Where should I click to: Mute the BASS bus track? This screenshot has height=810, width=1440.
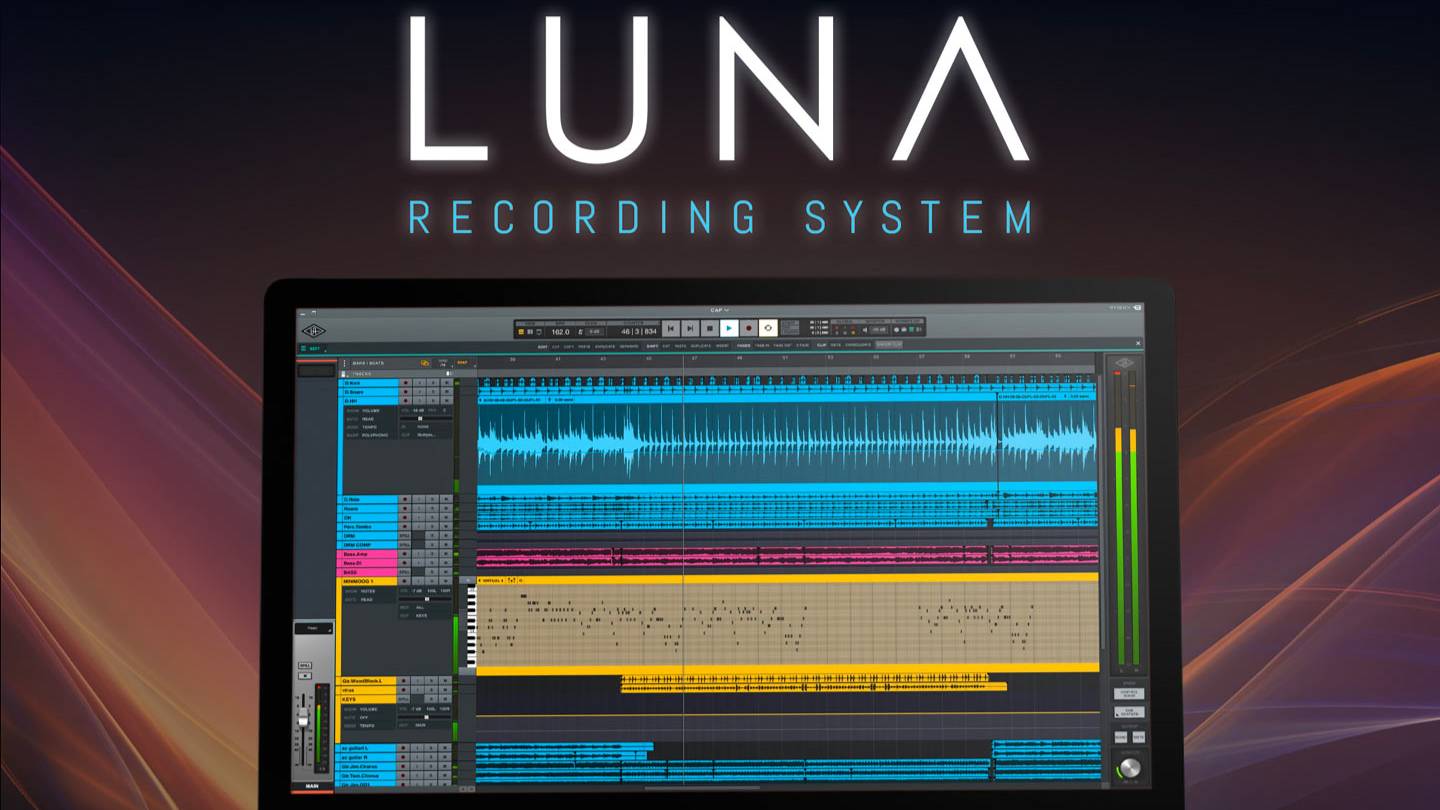click(x=446, y=572)
